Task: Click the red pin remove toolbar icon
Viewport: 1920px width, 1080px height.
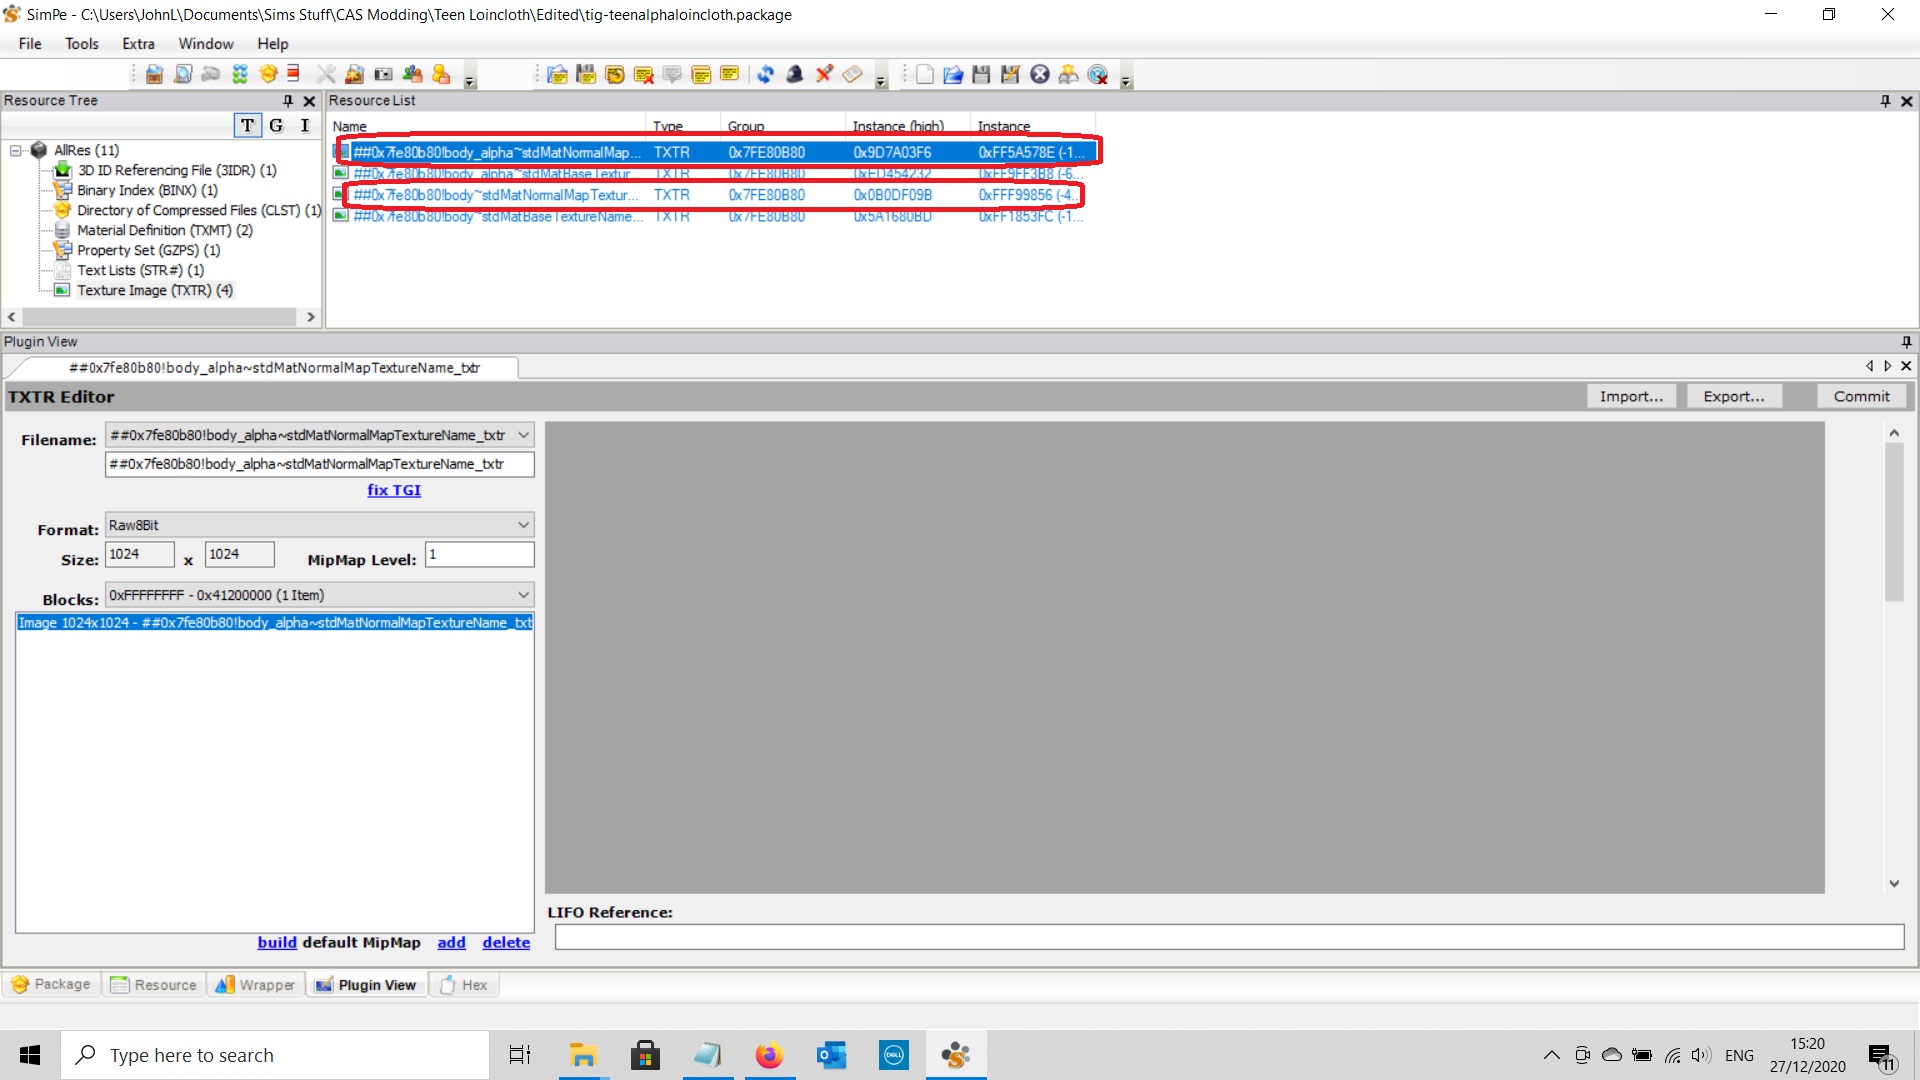Action: pyautogui.click(x=824, y=75)
